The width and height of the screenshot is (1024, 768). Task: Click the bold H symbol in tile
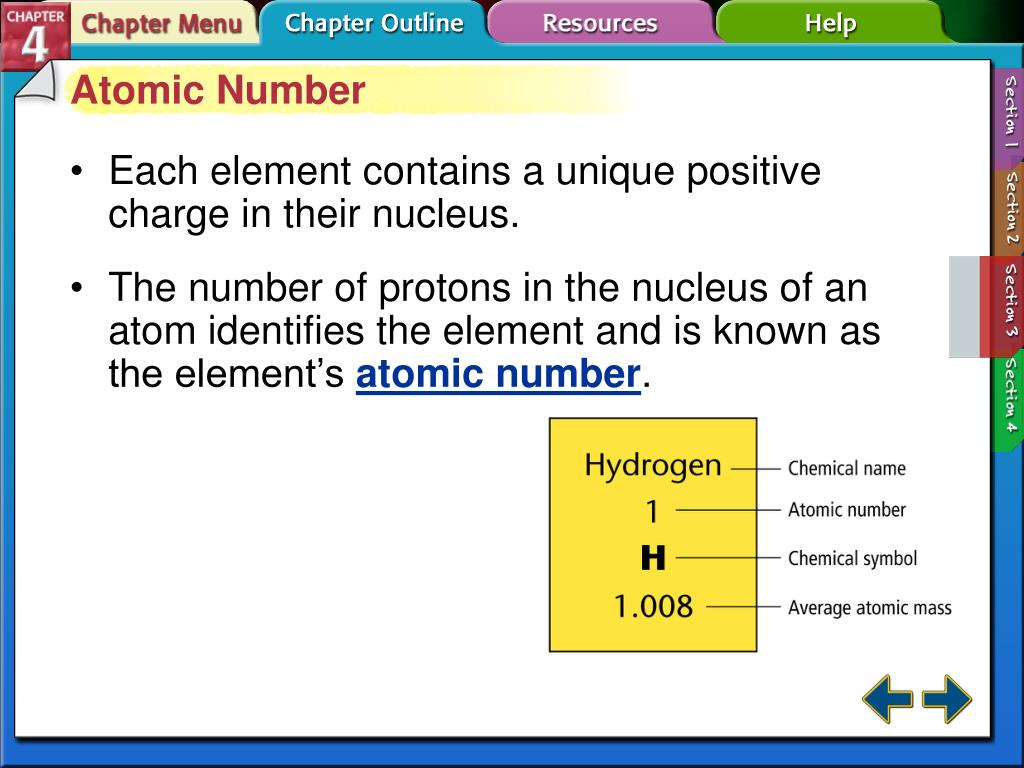point(653,558)
